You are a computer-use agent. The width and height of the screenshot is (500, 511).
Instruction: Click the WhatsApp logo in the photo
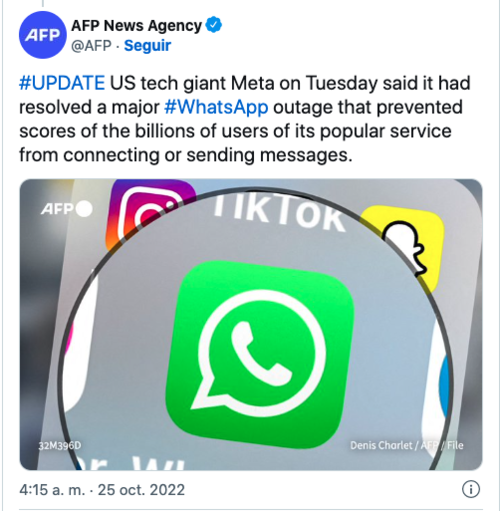click(x=260, y=354)
